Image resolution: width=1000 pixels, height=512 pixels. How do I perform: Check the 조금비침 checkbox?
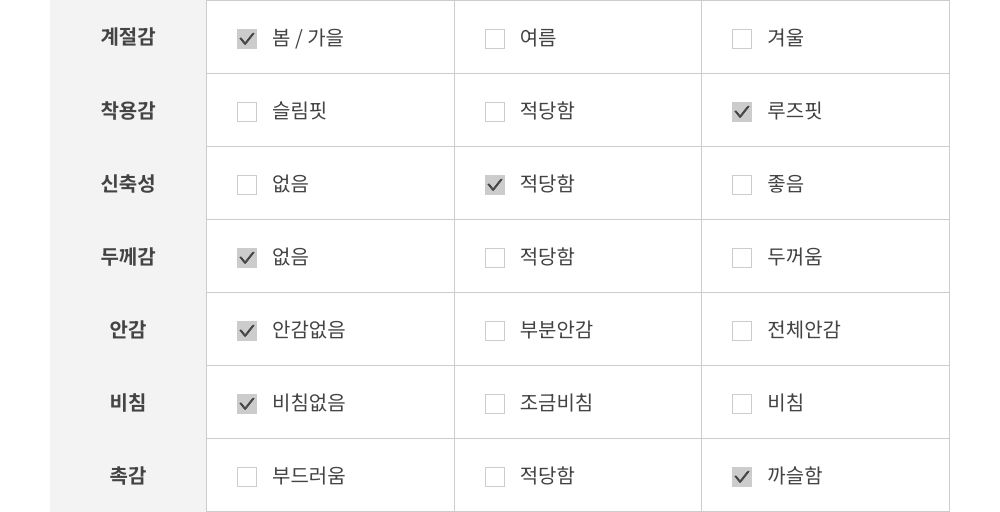click(495, 404)
